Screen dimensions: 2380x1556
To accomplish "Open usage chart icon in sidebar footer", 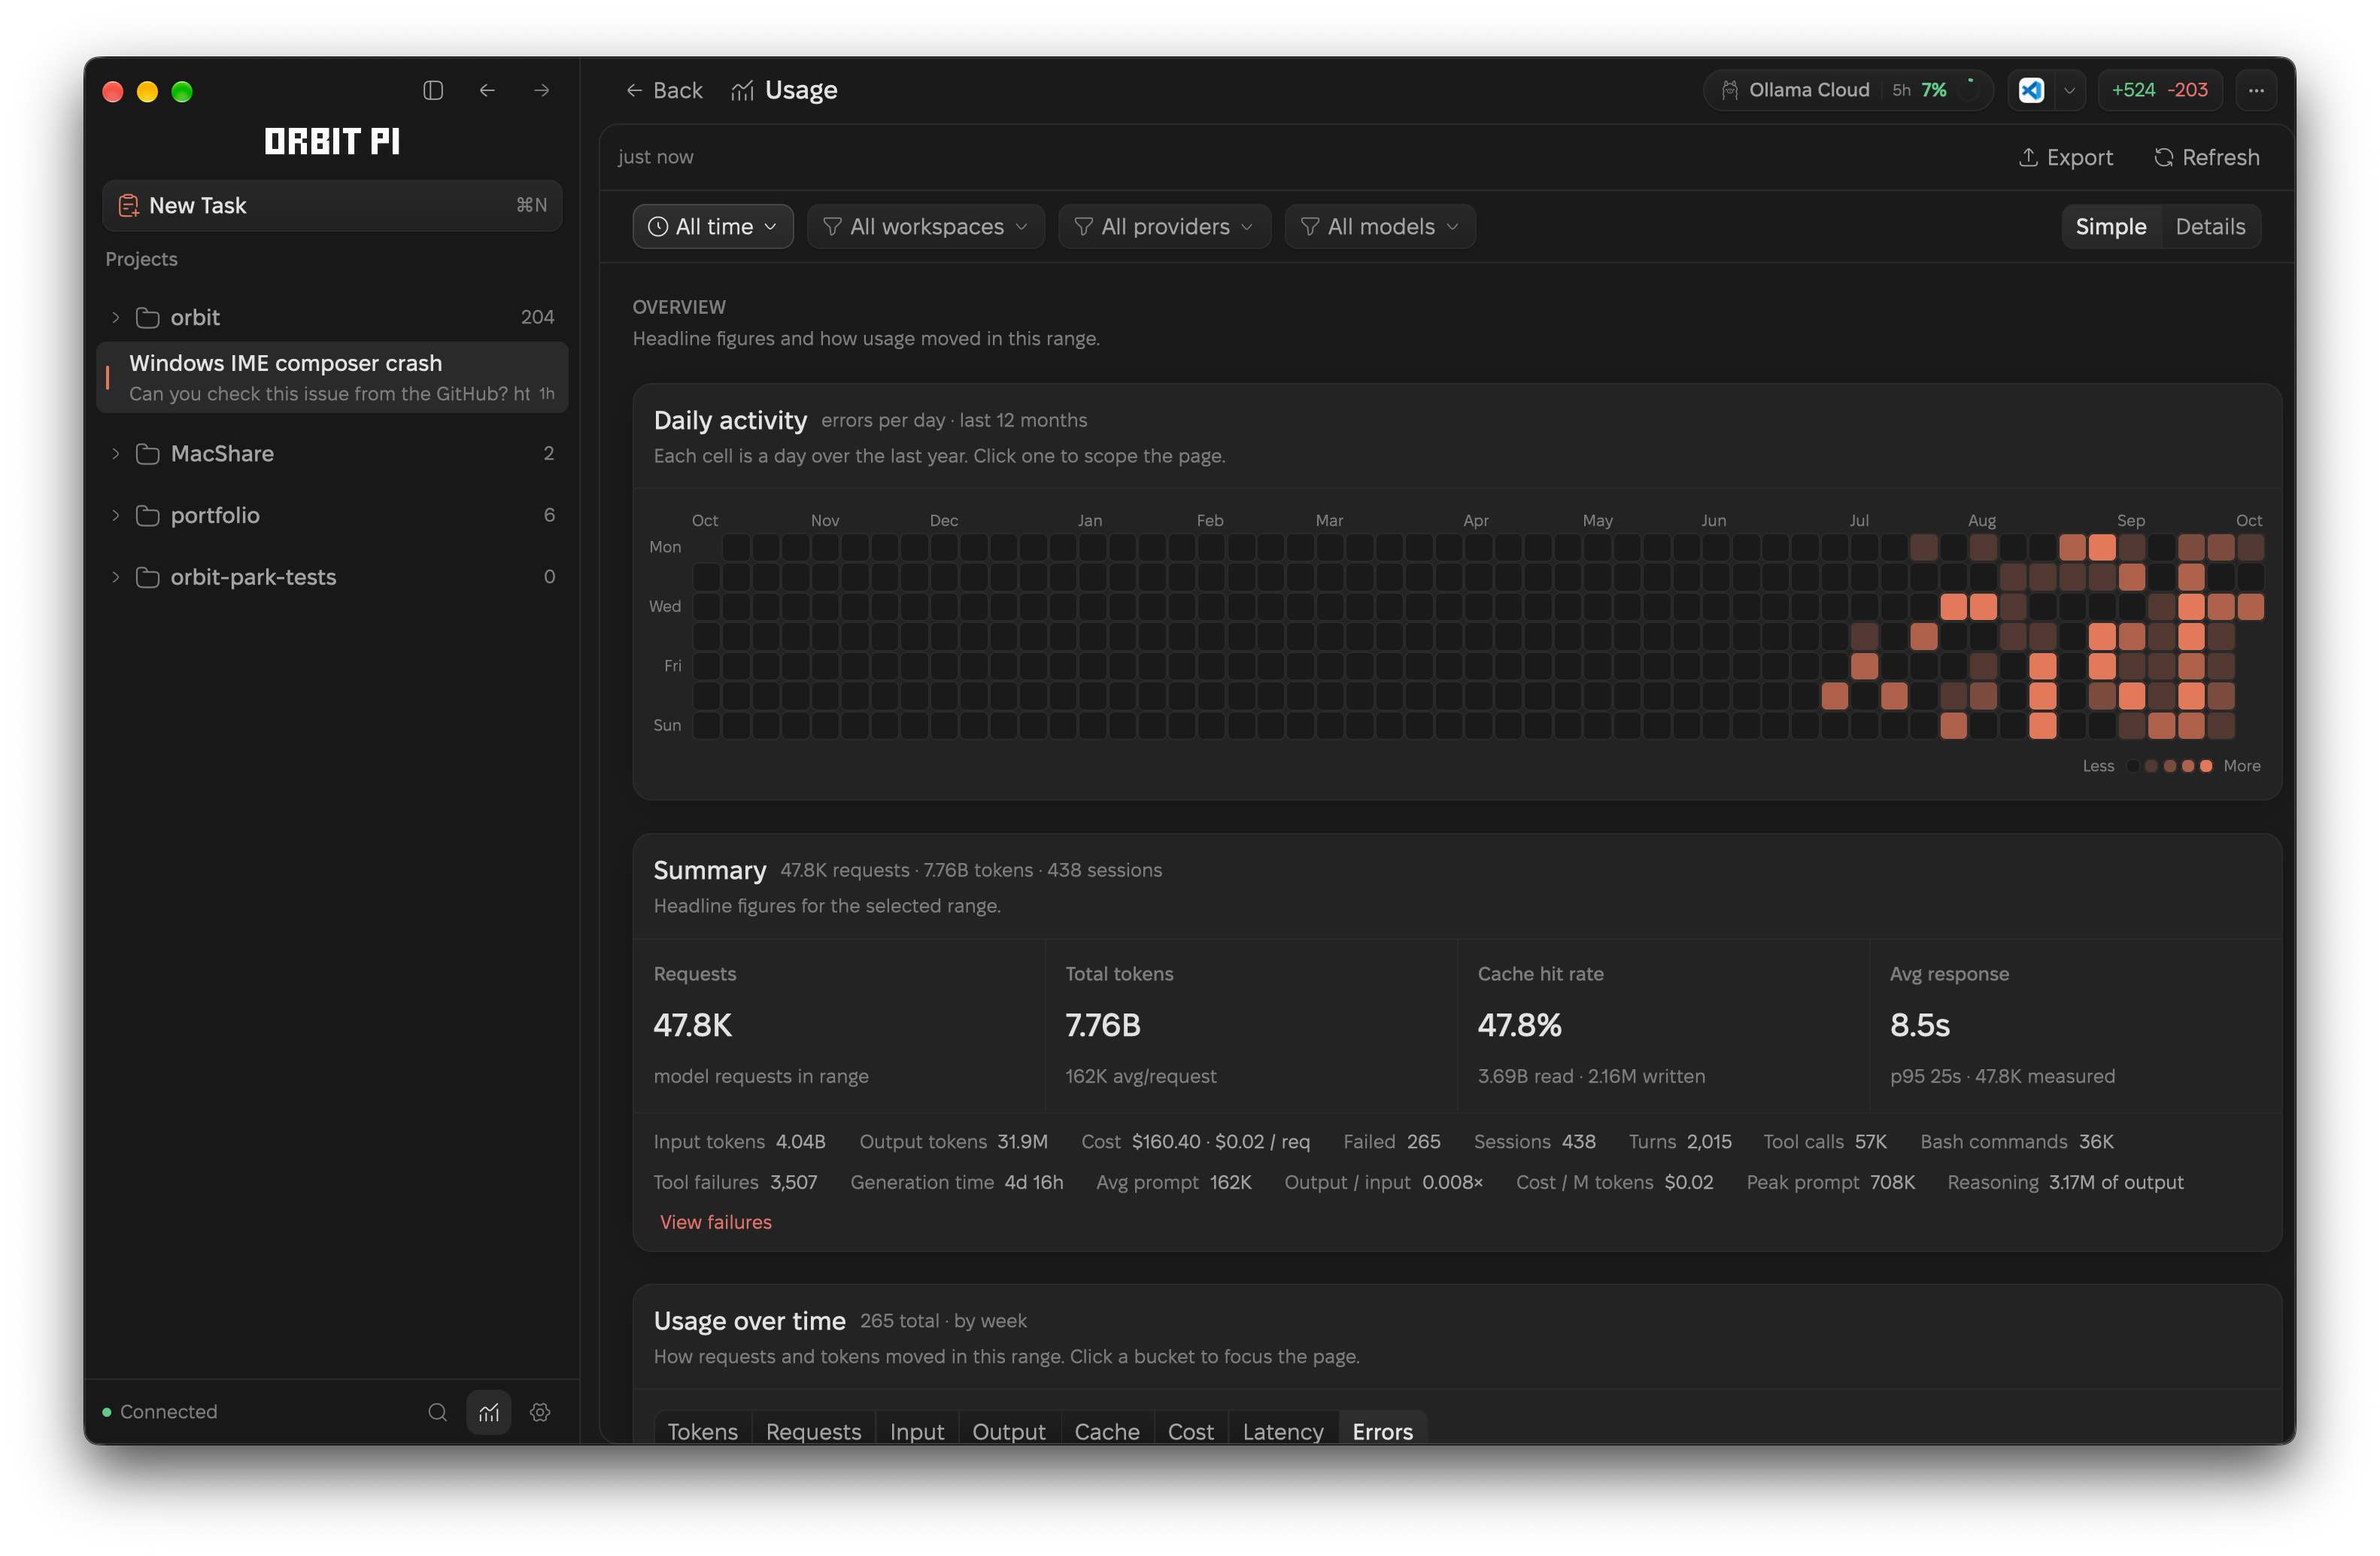I will coord(489,1412).
